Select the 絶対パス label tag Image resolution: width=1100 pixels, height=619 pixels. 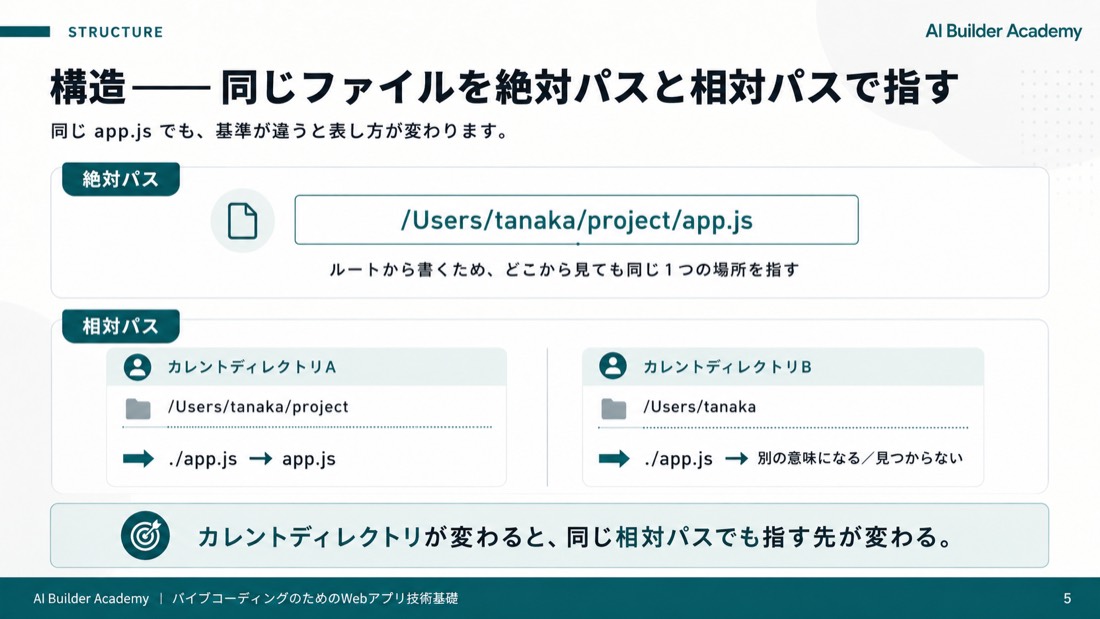[x=121, y=179]
